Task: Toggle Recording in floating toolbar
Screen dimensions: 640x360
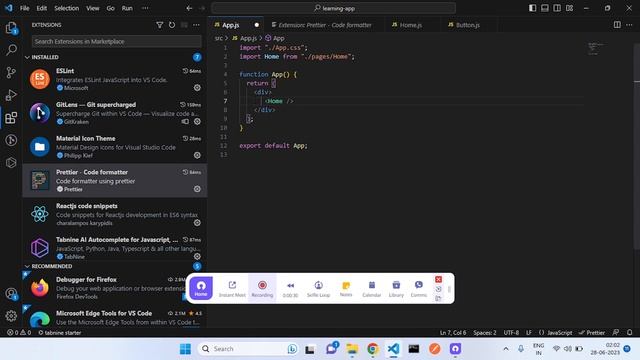Action: pos(262,289)
